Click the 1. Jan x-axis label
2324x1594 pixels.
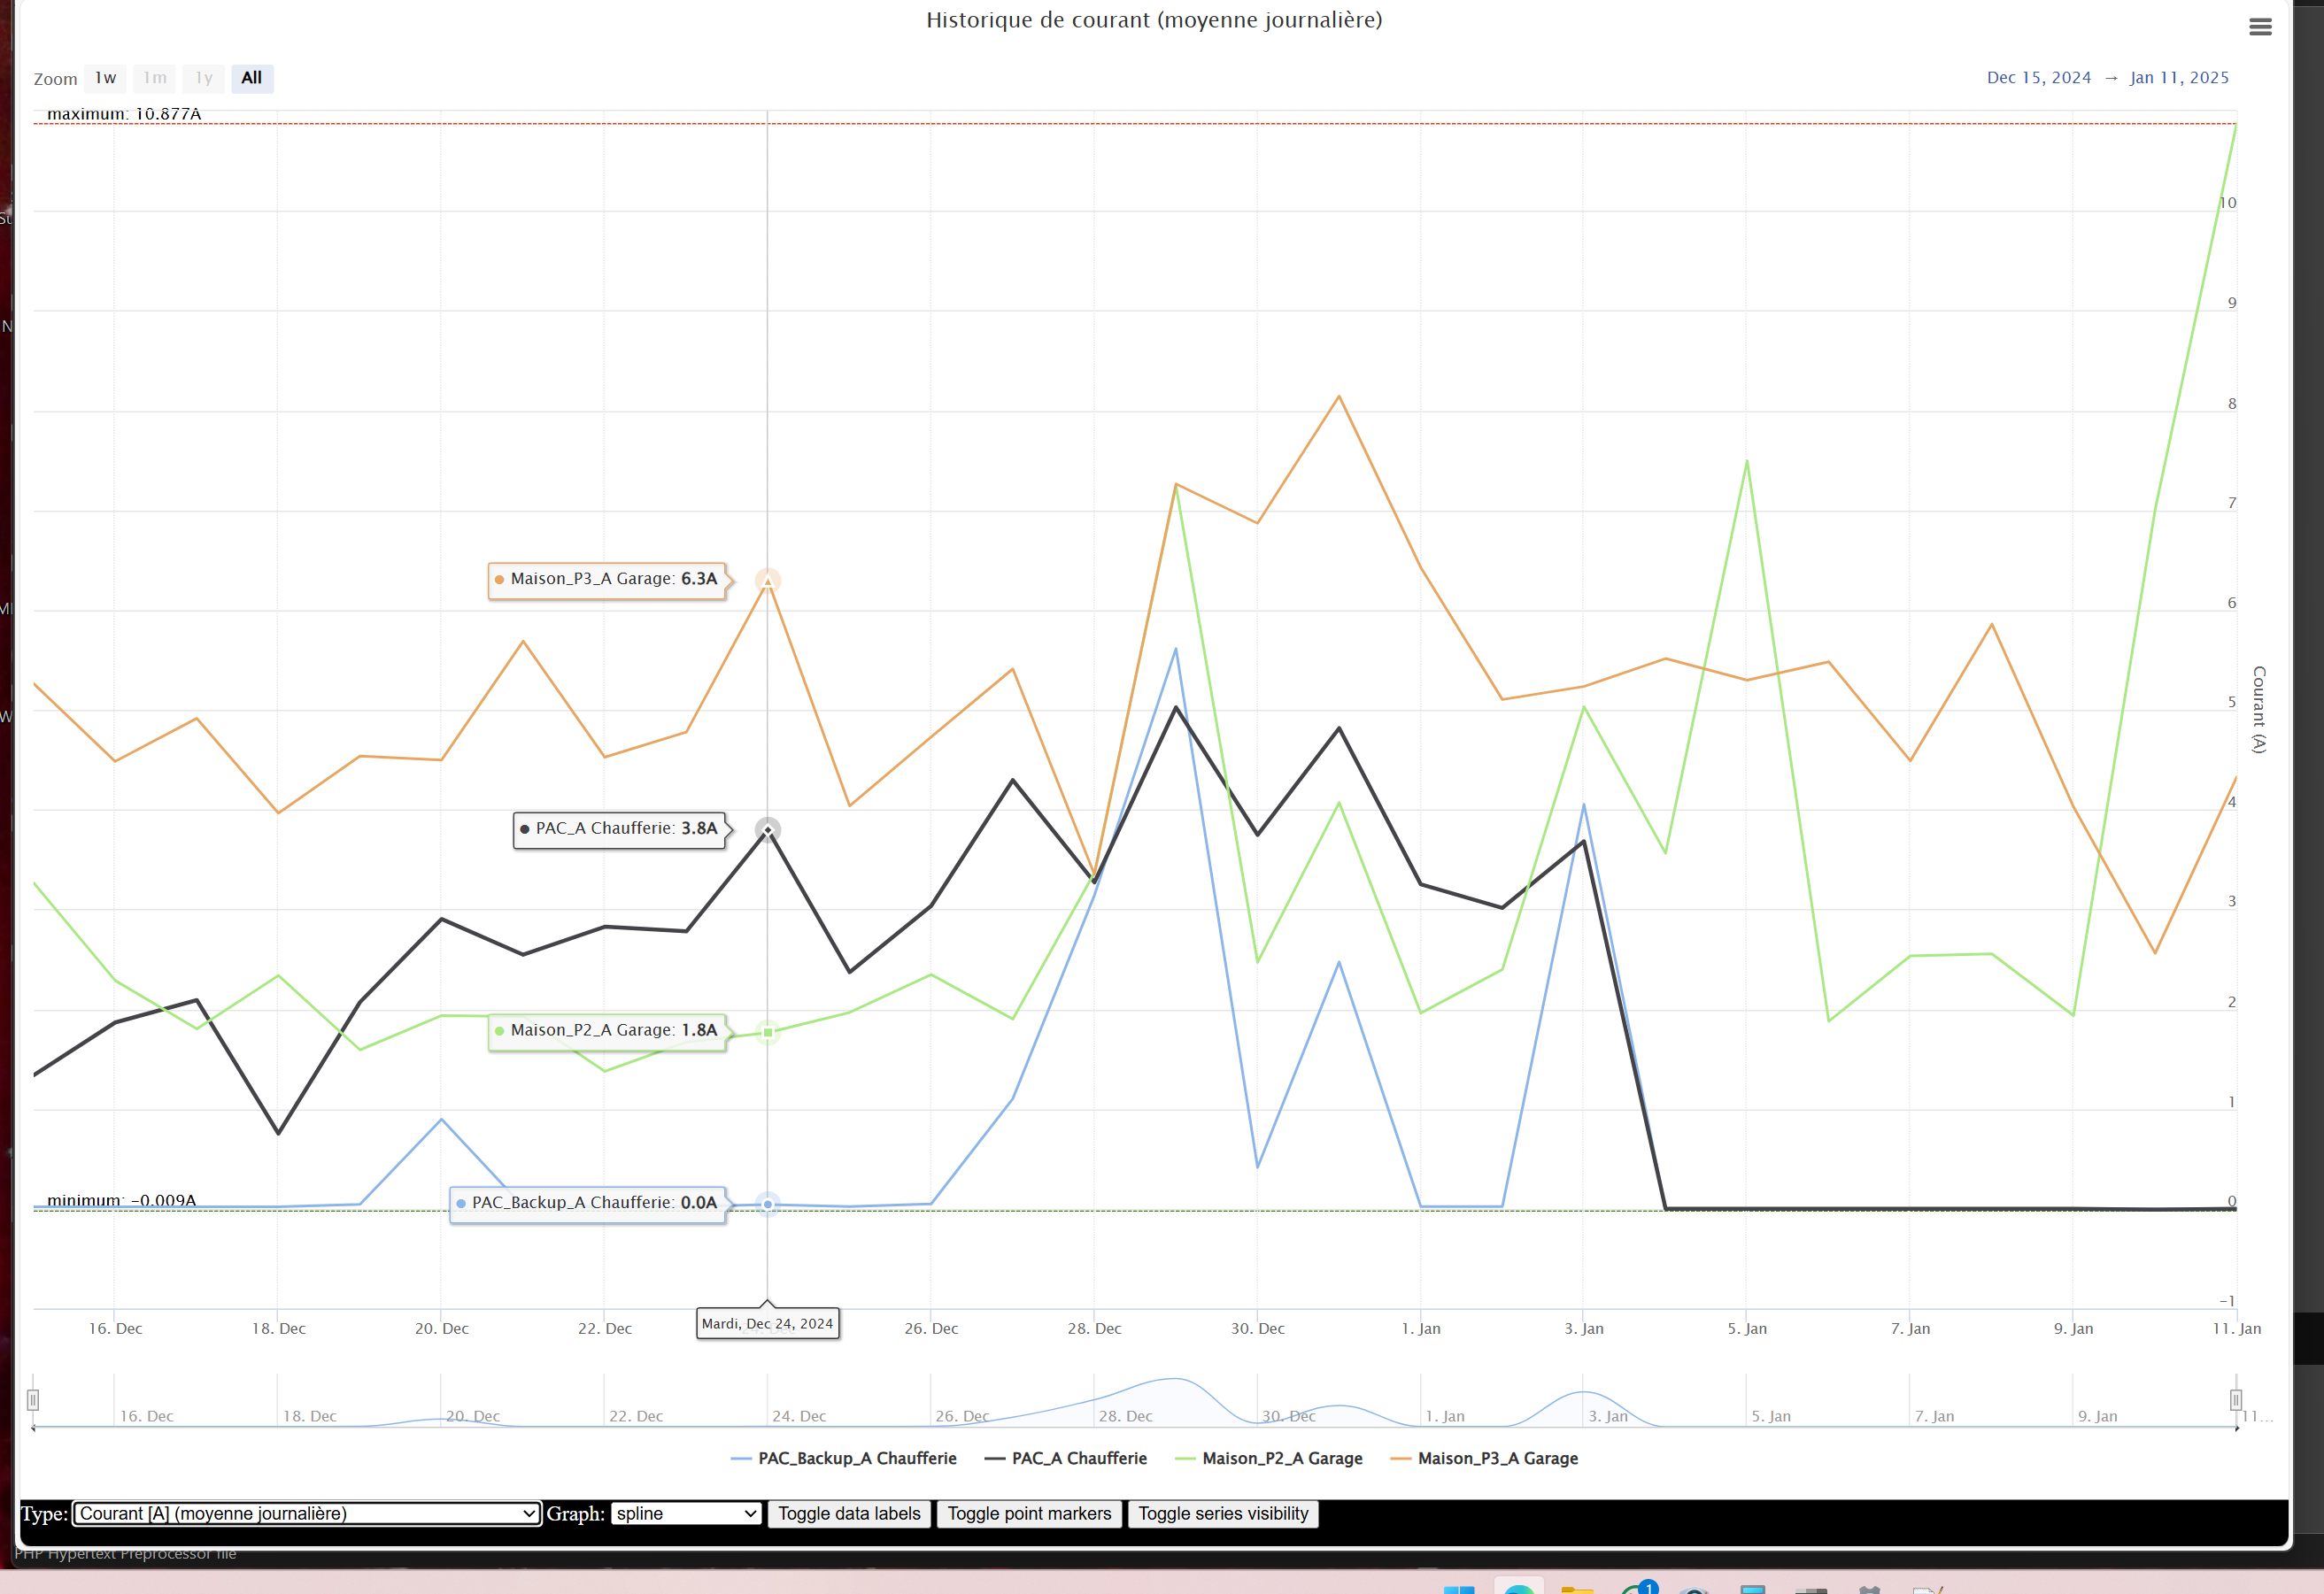point(1421,1329)
